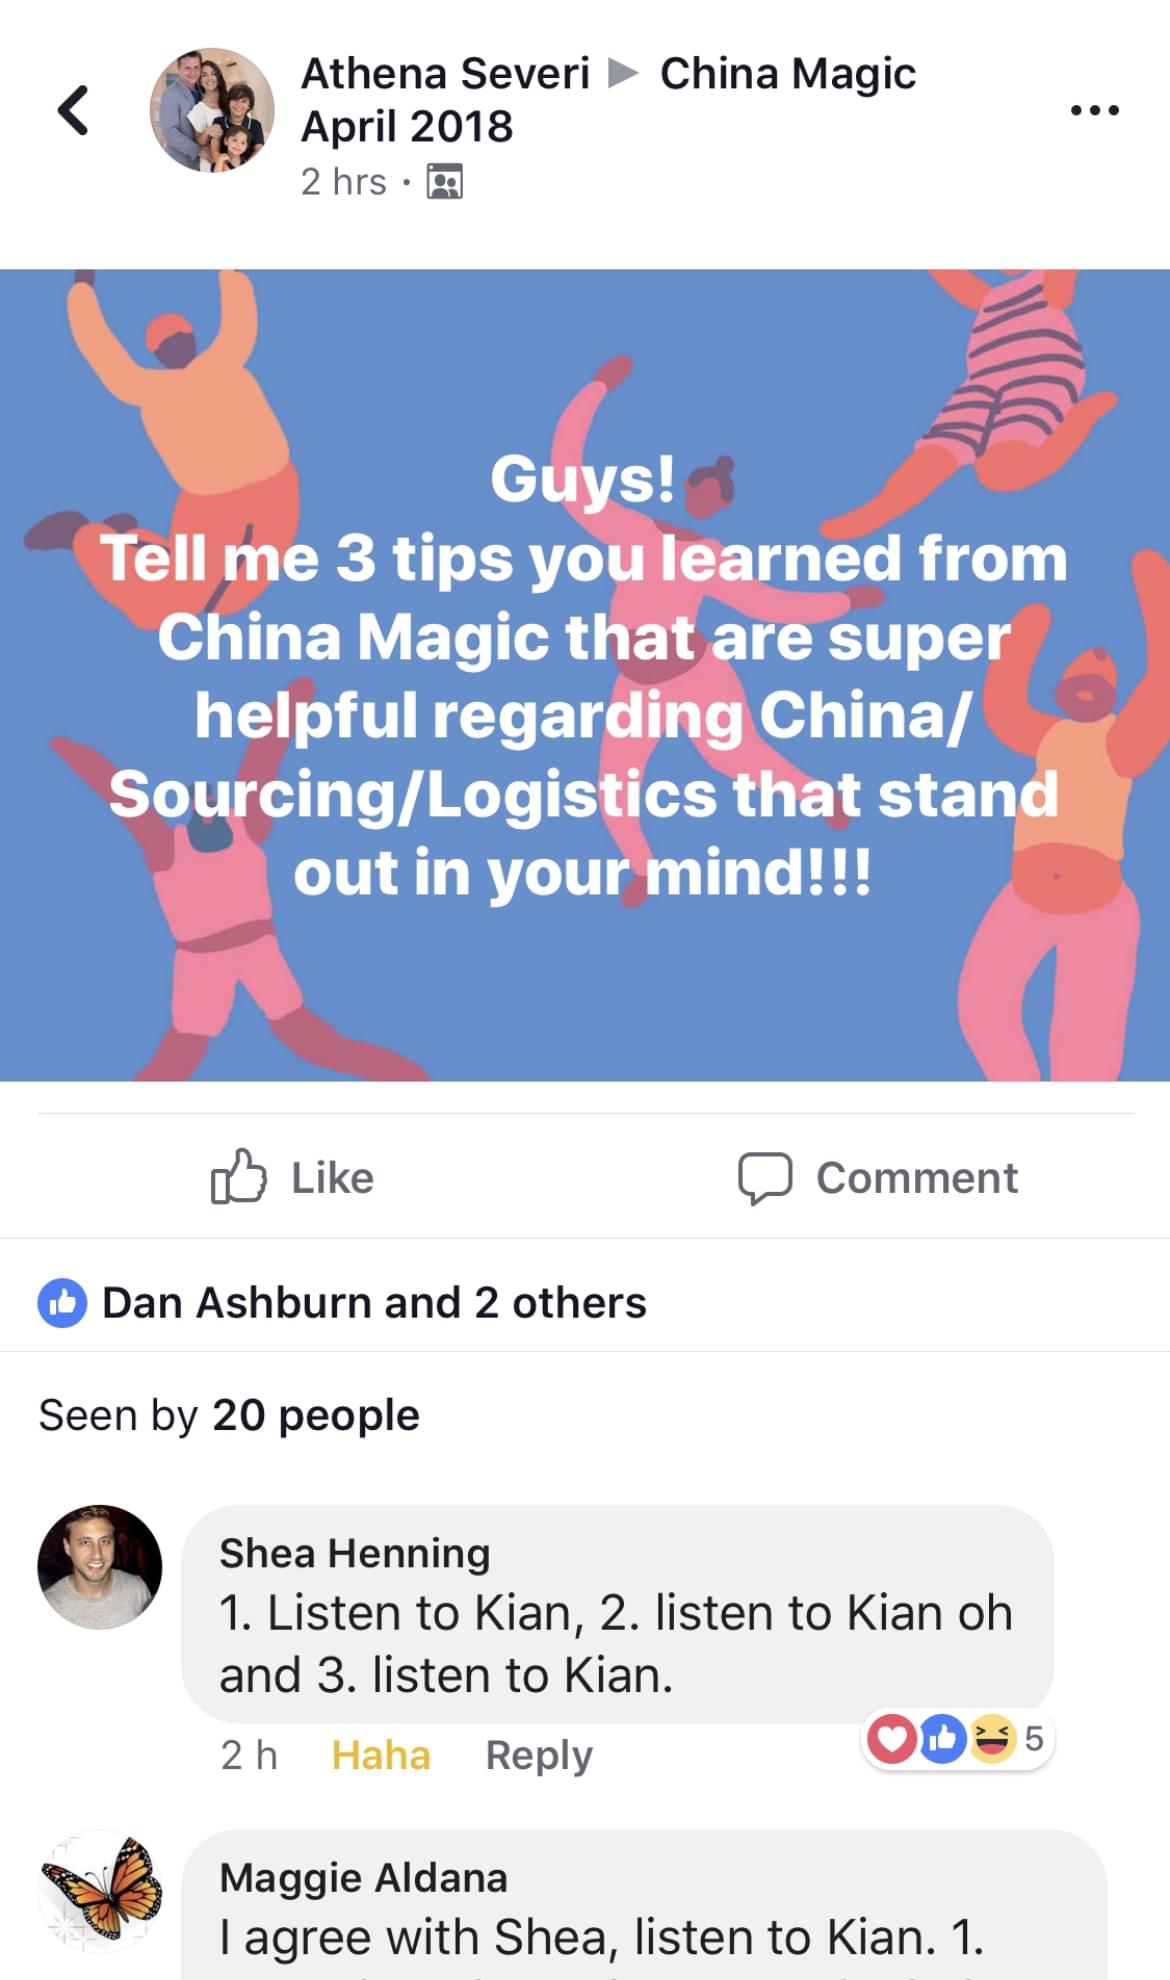Image resolution: width=1170 pixels, height=1980 pixels.
Task: Tap the thumbs-up Like icon below the post
Action: coord(238,1176)
